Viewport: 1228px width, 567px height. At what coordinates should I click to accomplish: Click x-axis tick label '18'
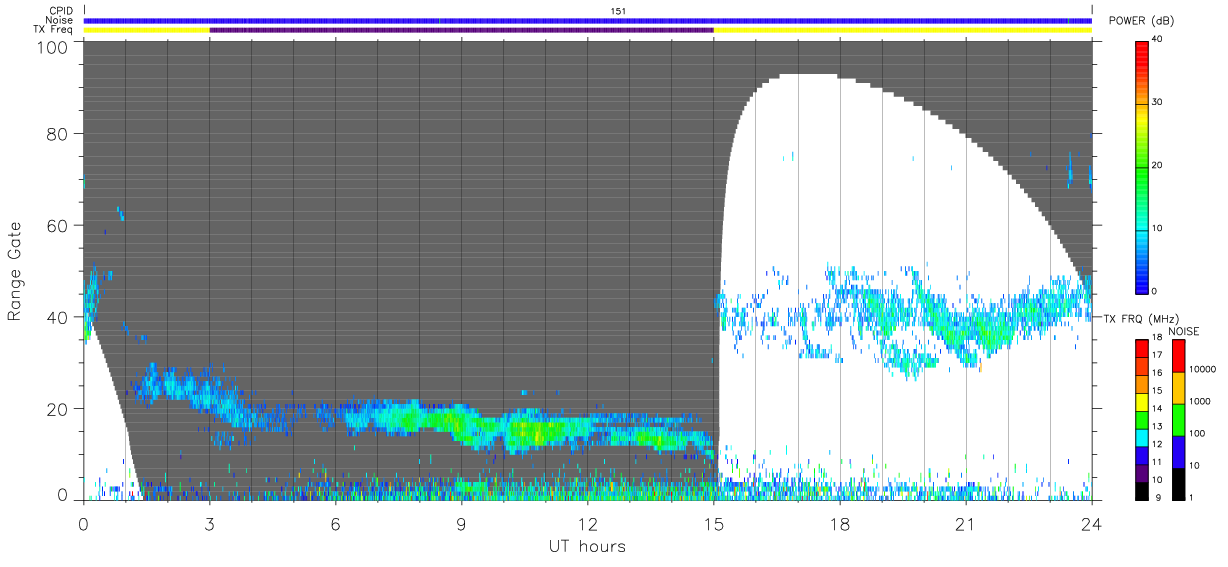pos(840,524)
